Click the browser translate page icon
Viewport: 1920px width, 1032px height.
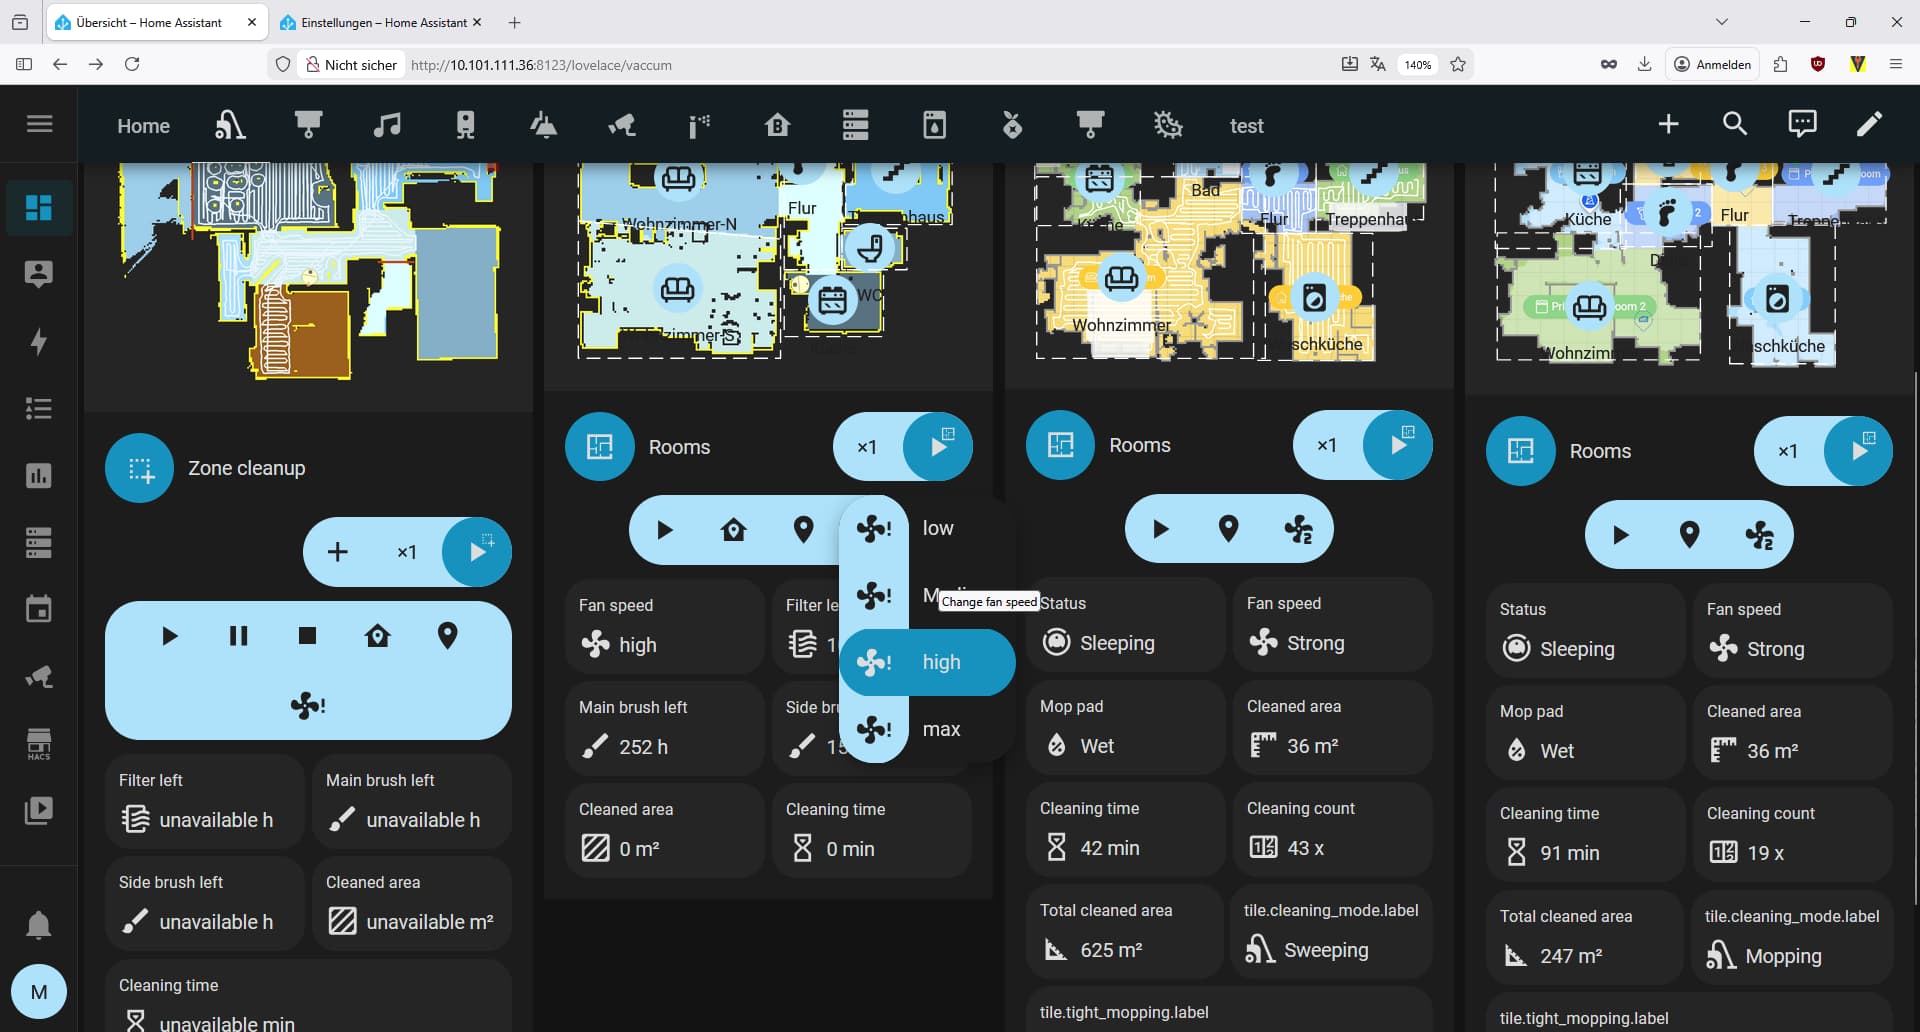1378,64
